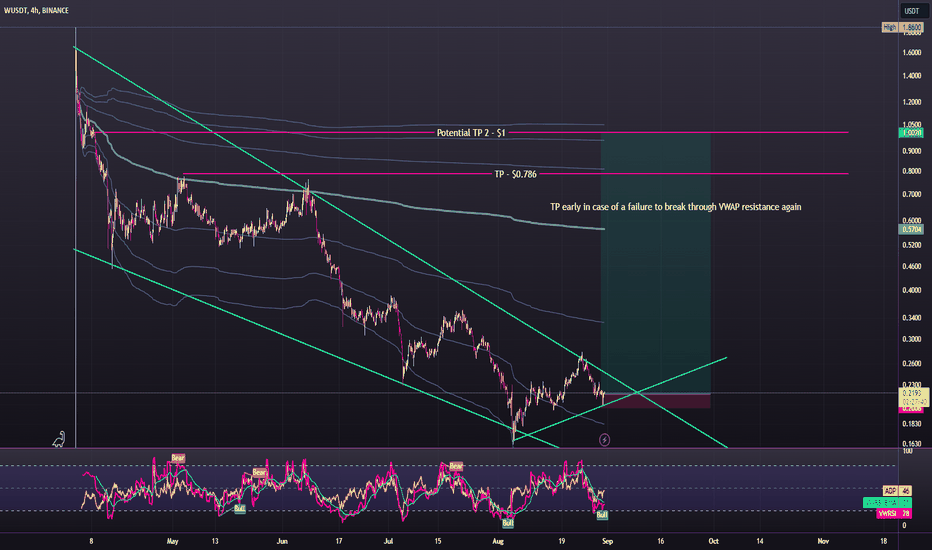Click the '8' date on time axis

(x=91, y=541)
